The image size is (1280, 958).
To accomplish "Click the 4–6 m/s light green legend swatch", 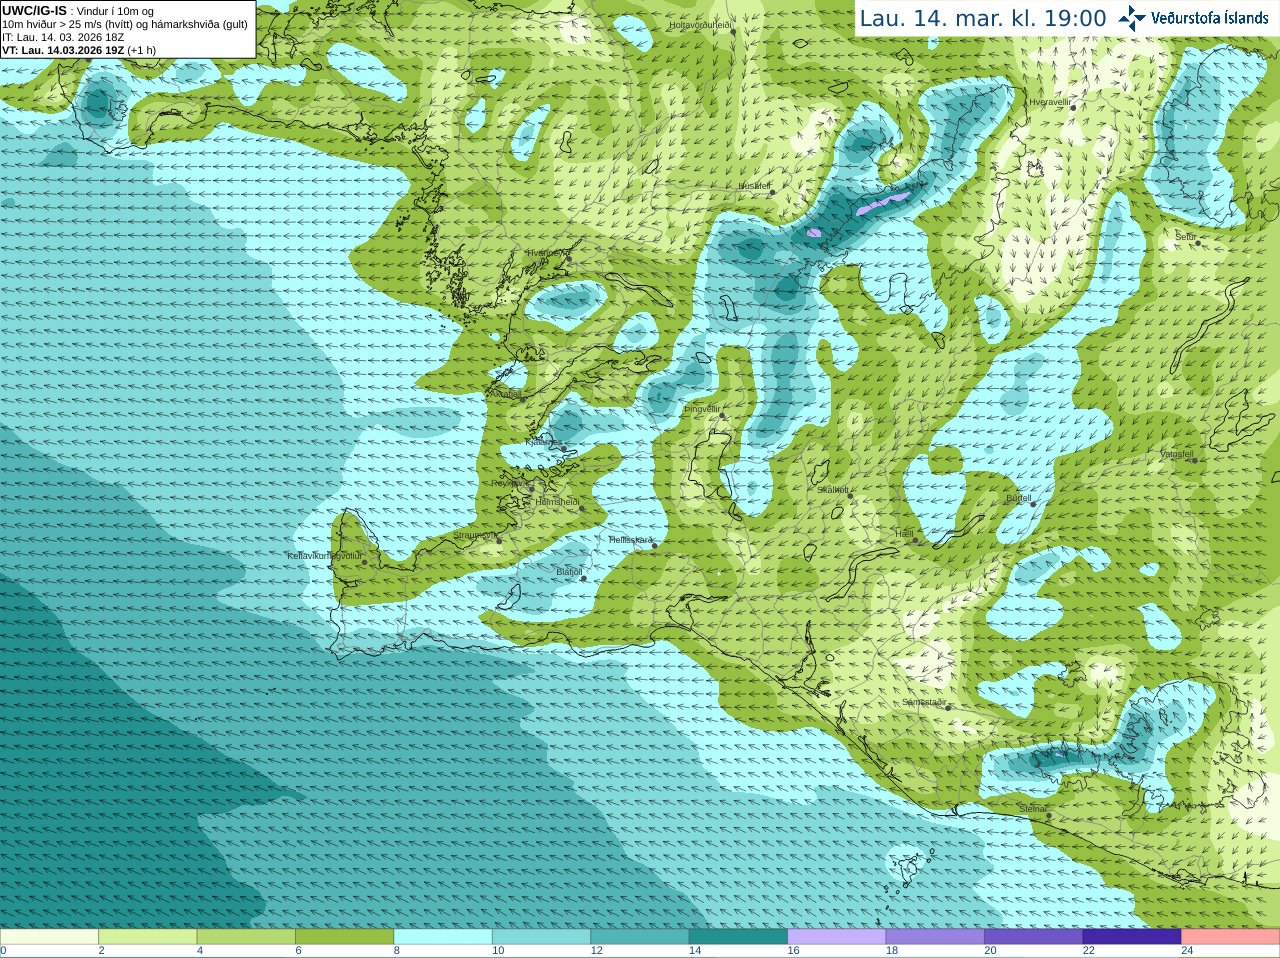I will (246, 937).
